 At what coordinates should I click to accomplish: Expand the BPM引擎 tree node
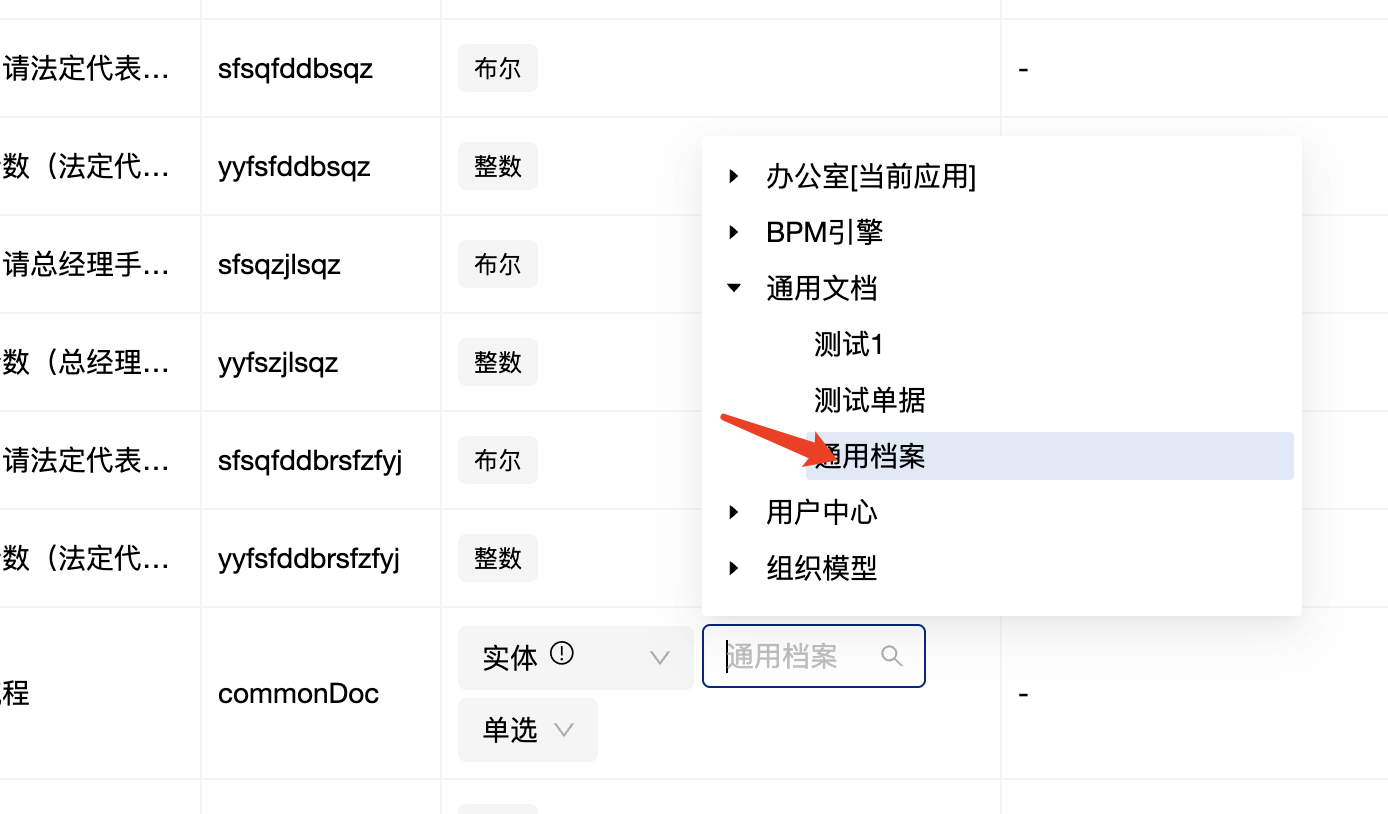[x=734, y=233]
